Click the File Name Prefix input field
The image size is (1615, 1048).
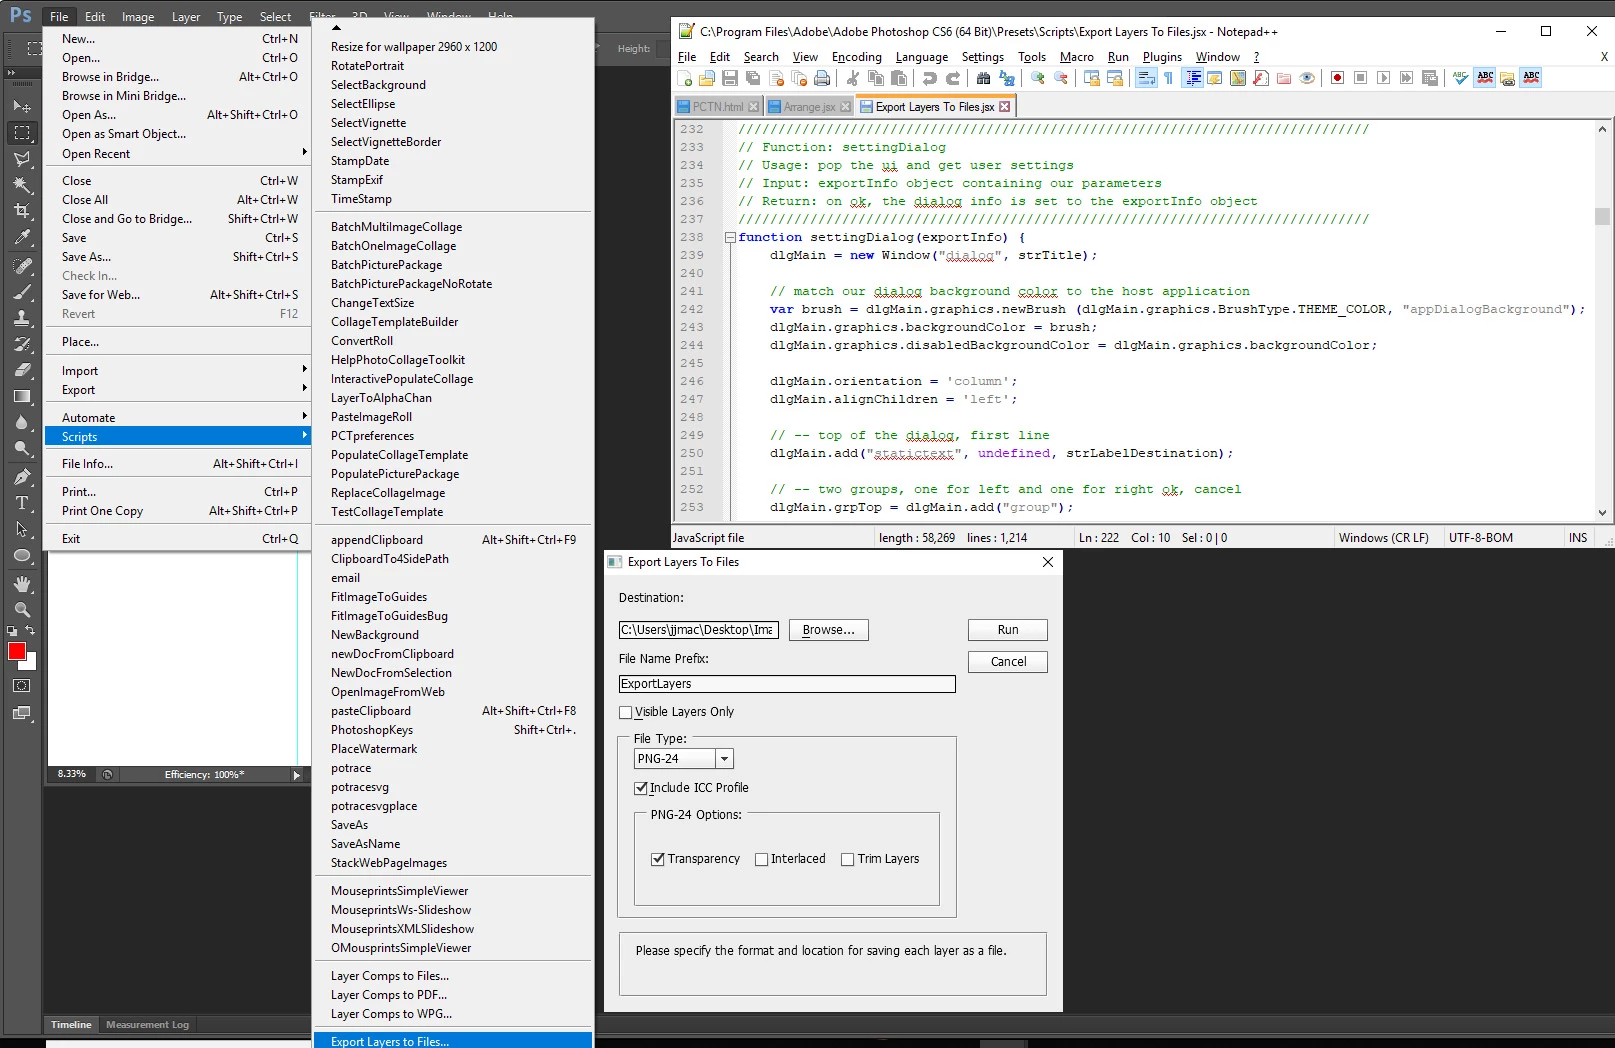click(787, 684)
